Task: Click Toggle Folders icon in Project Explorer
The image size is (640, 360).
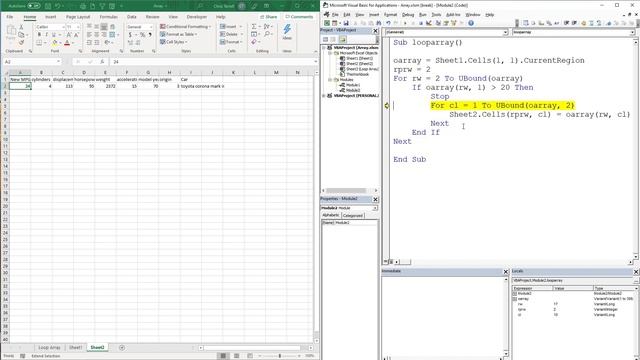Action: [342, 40]
